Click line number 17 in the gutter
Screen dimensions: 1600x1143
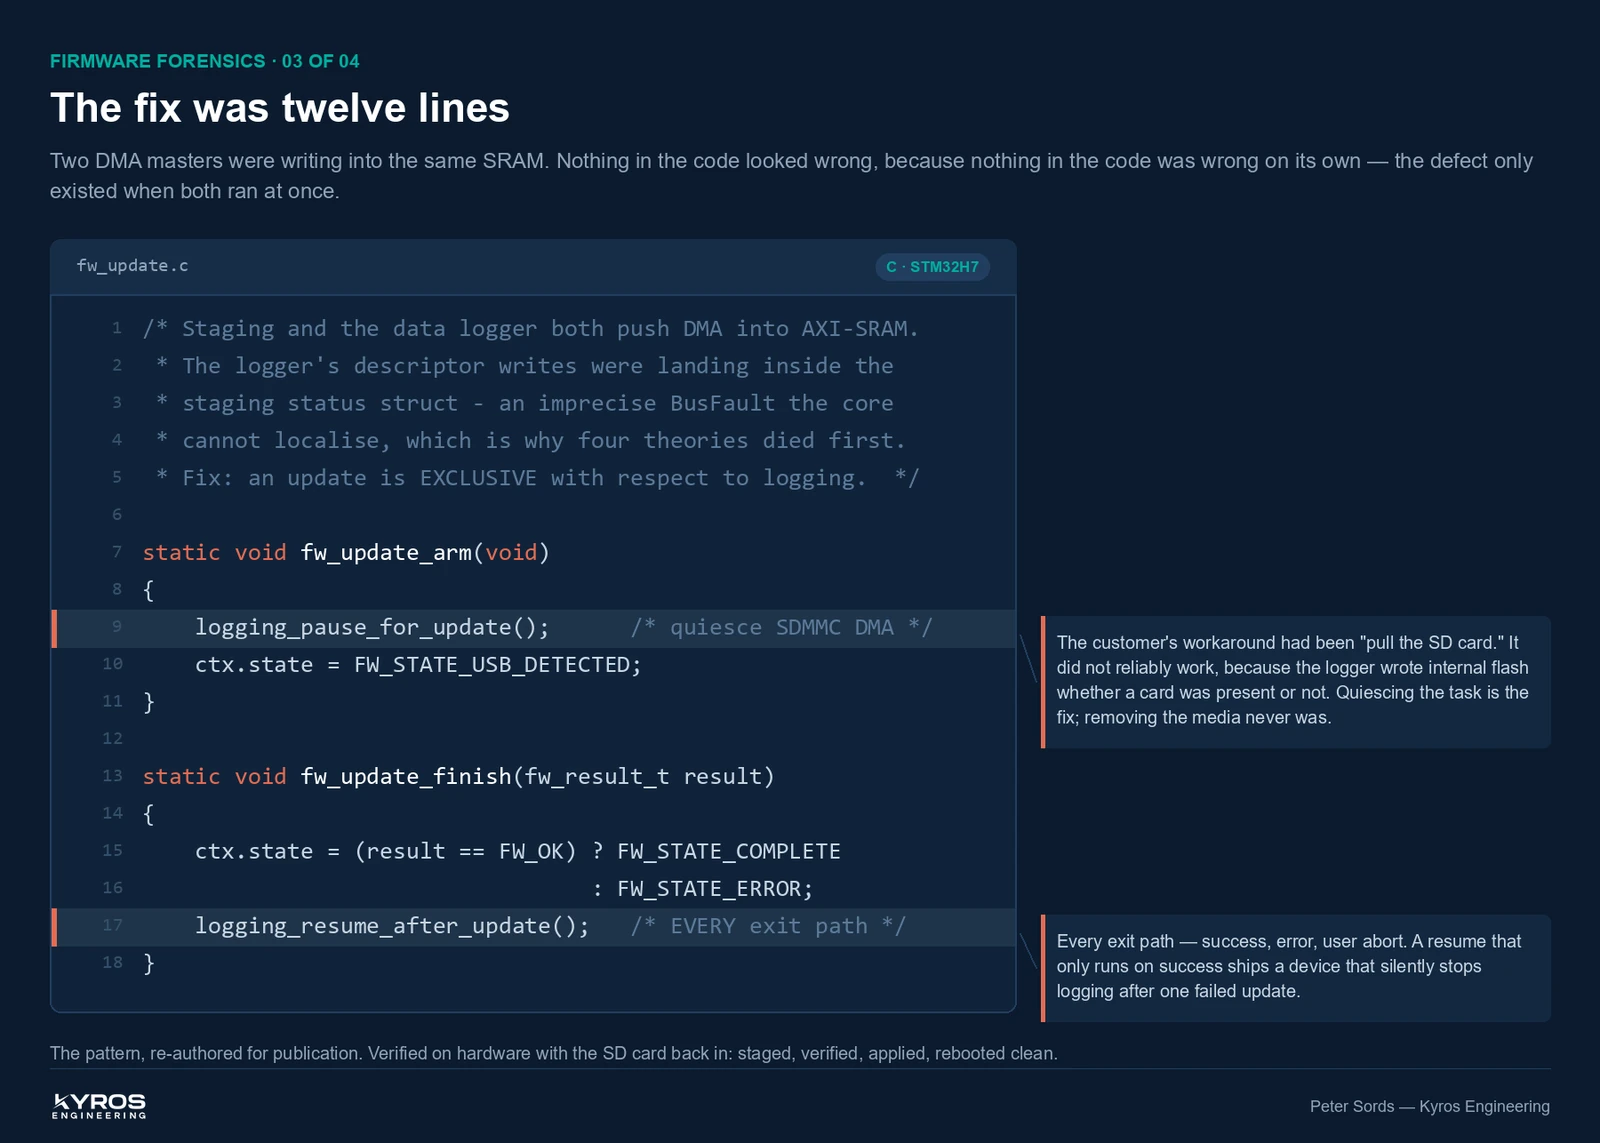pos(112,926)
